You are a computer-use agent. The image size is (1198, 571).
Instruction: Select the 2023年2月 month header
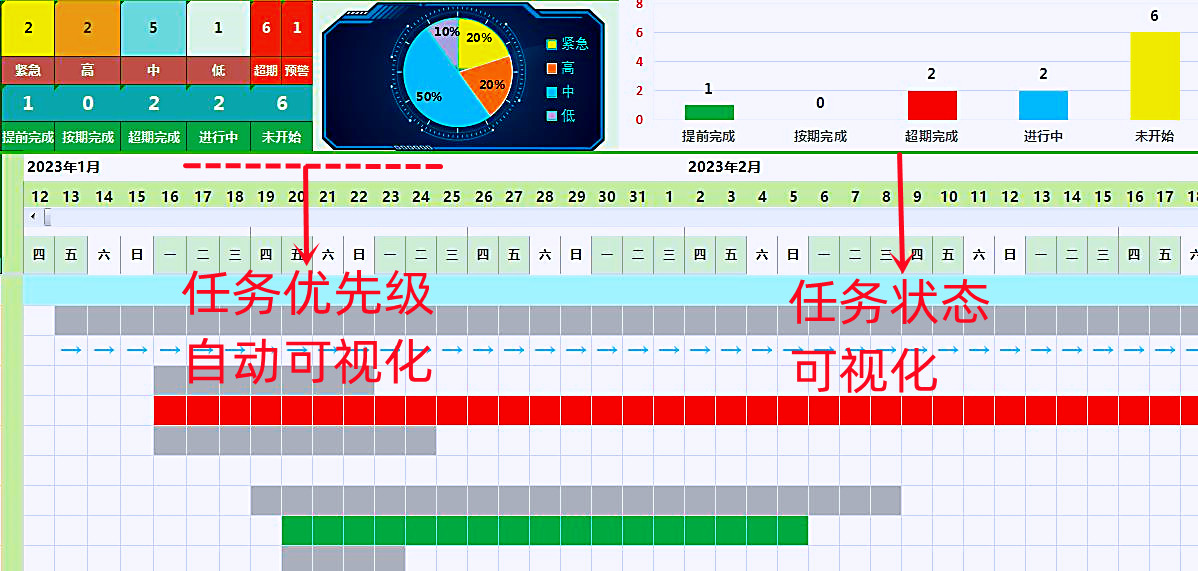[724, 166]
